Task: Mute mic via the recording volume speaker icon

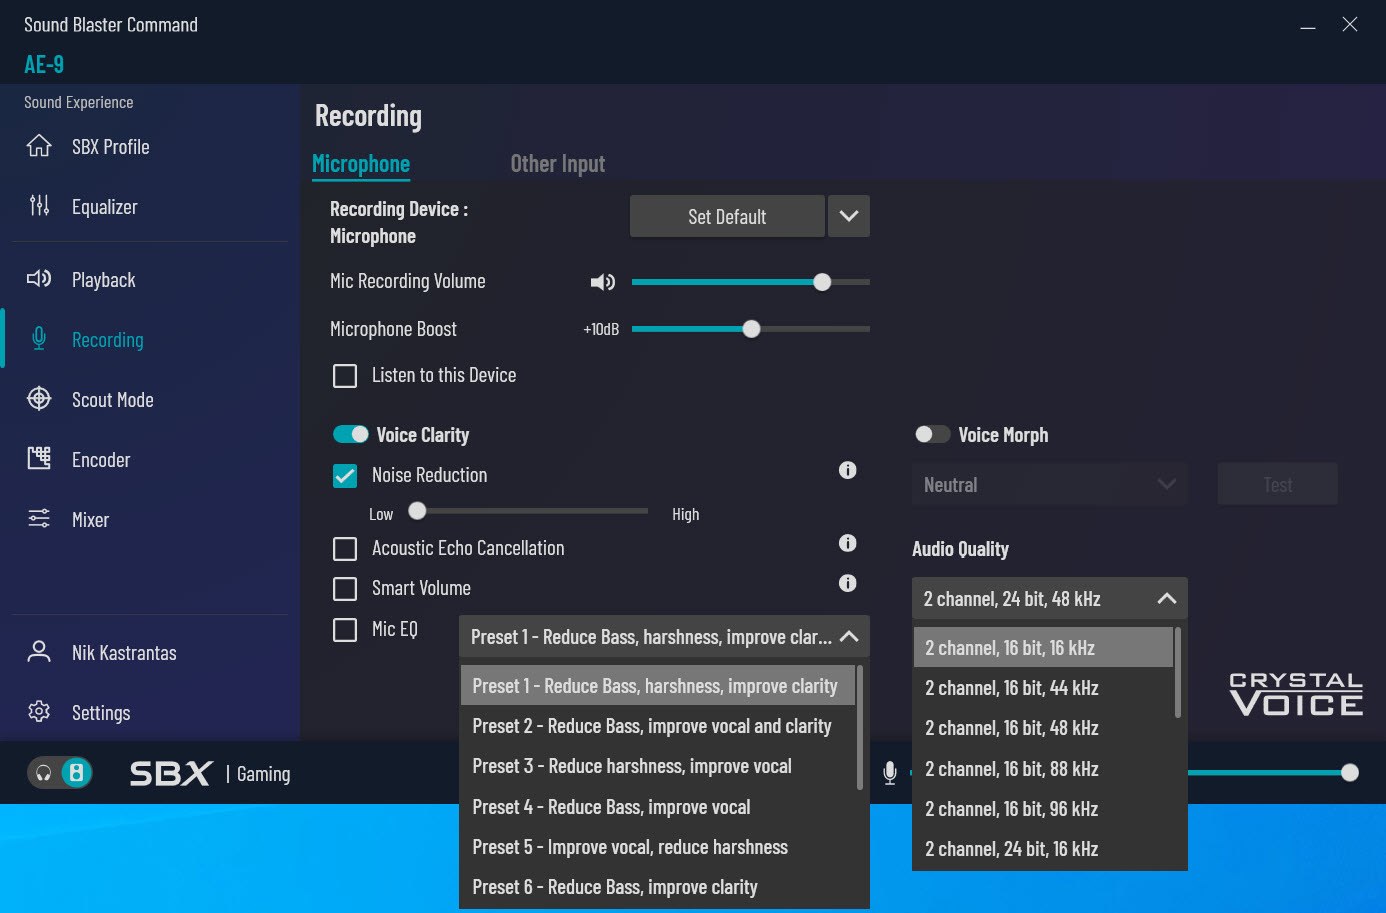Action: [603, 282]
